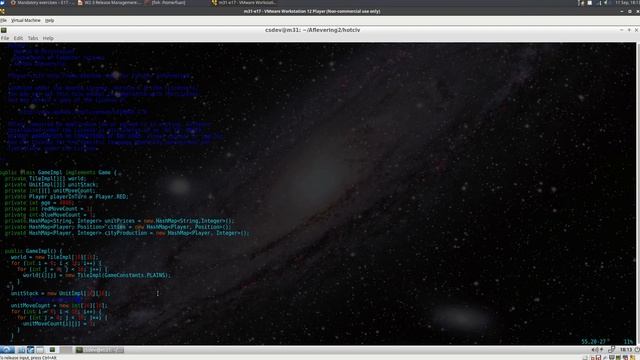The height and width of the screenshot is (360, 640).
Task: Click the guest clock showing 18:13
Action: 626,350
